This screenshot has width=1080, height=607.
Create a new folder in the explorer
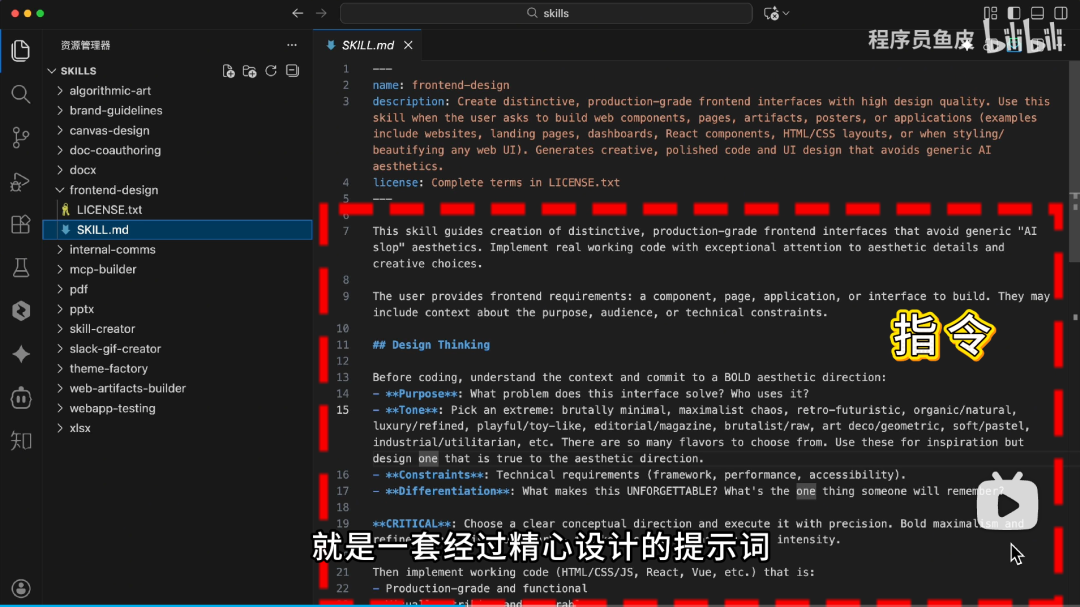coord(251,71)
